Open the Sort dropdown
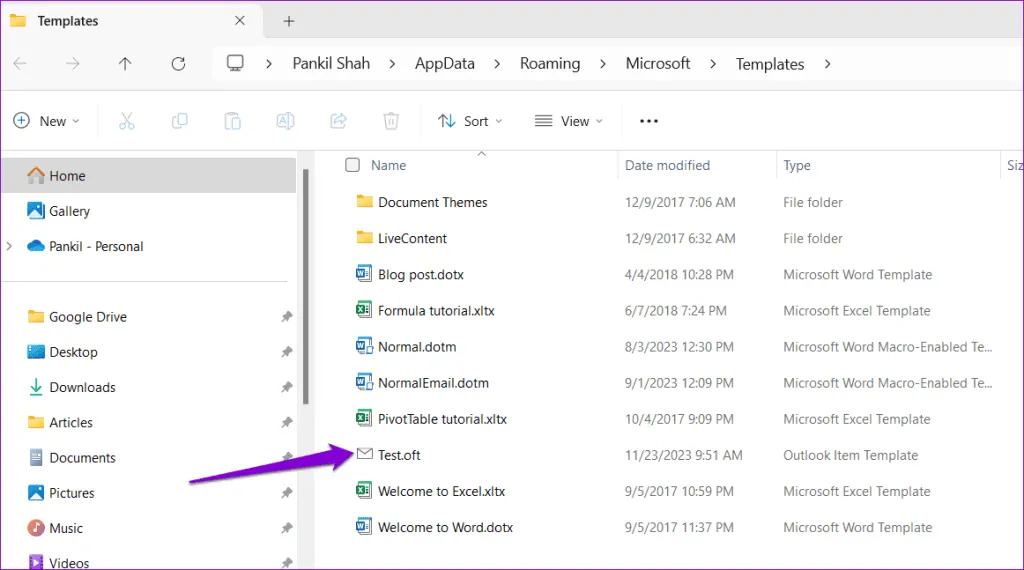Screen dimensions: 1024x570 [470, 121]
